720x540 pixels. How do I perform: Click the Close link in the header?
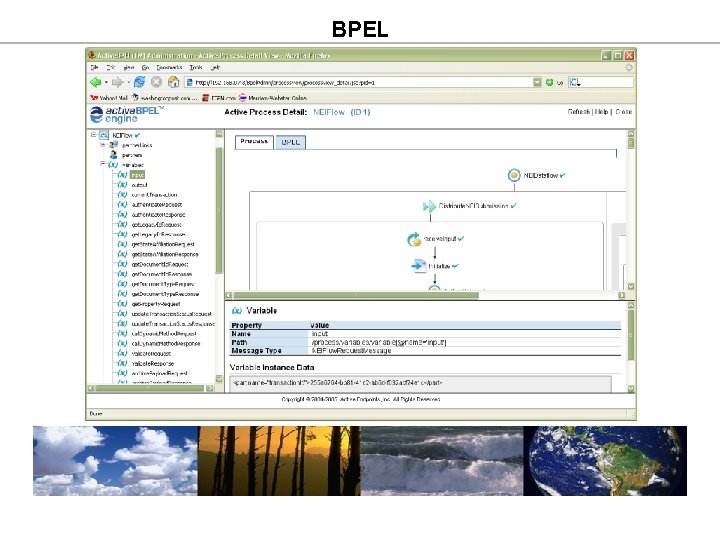(624, 112)
